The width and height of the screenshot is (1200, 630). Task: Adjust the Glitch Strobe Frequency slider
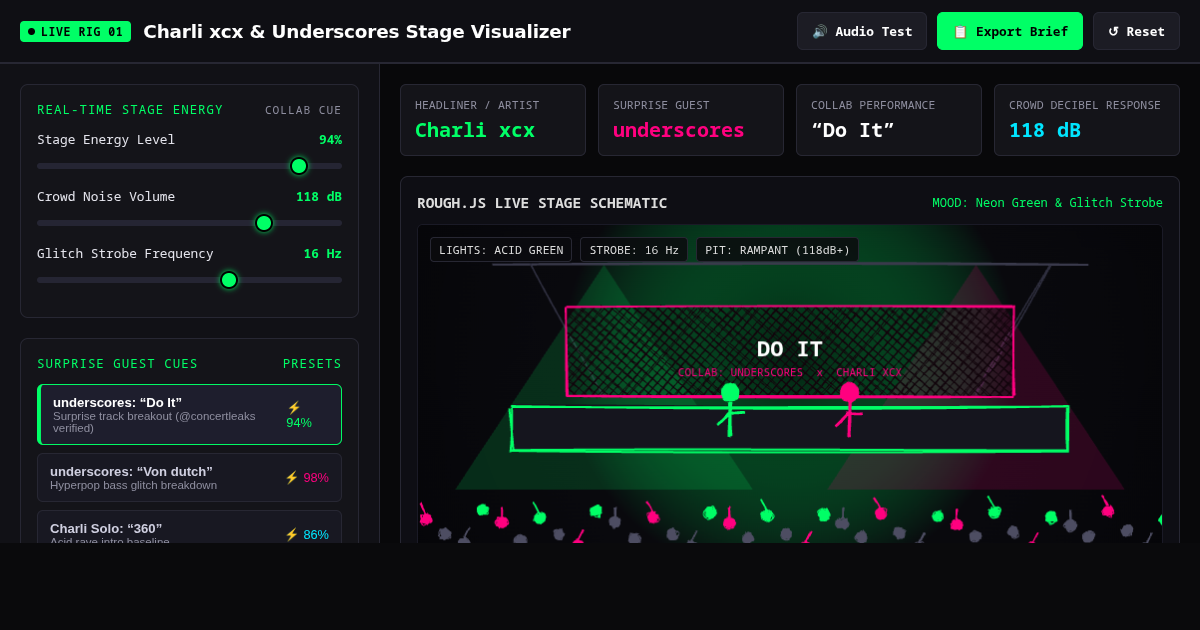[189, 280]
